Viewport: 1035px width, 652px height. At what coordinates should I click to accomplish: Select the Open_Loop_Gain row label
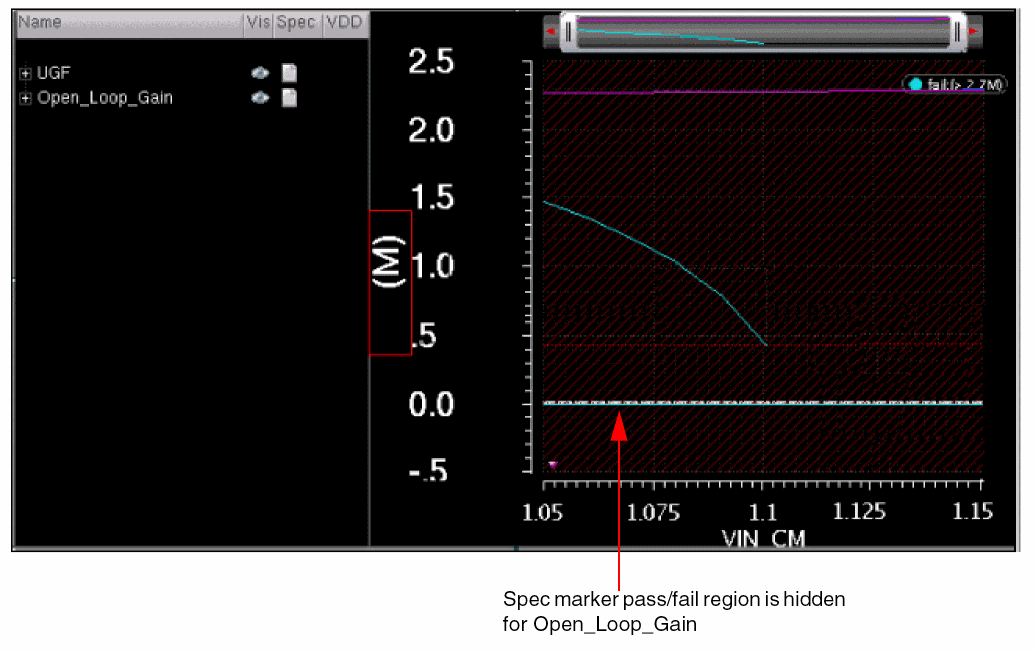(104, 98)
